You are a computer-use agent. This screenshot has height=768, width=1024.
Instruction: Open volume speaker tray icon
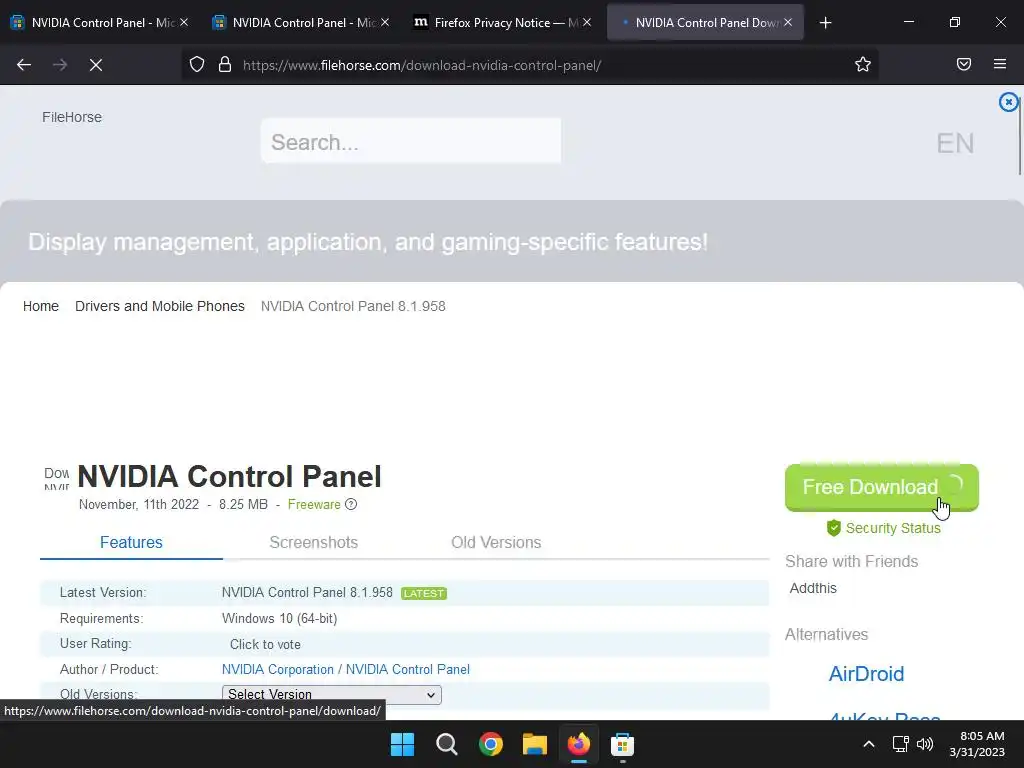pyautogui.click(x=925, y=744)
